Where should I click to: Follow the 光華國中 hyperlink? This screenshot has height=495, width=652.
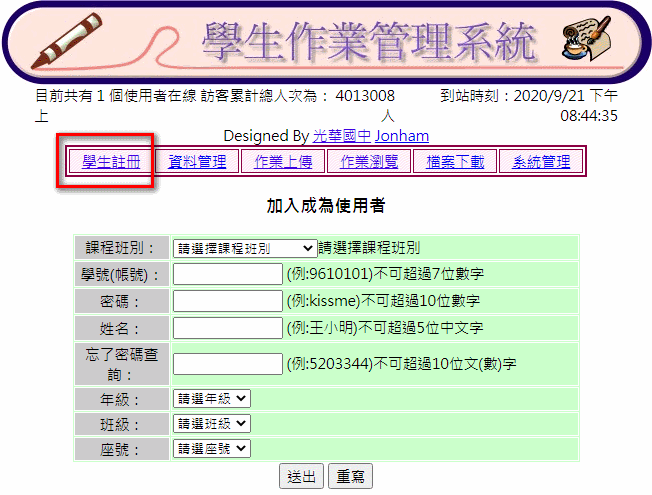[342, 135]
